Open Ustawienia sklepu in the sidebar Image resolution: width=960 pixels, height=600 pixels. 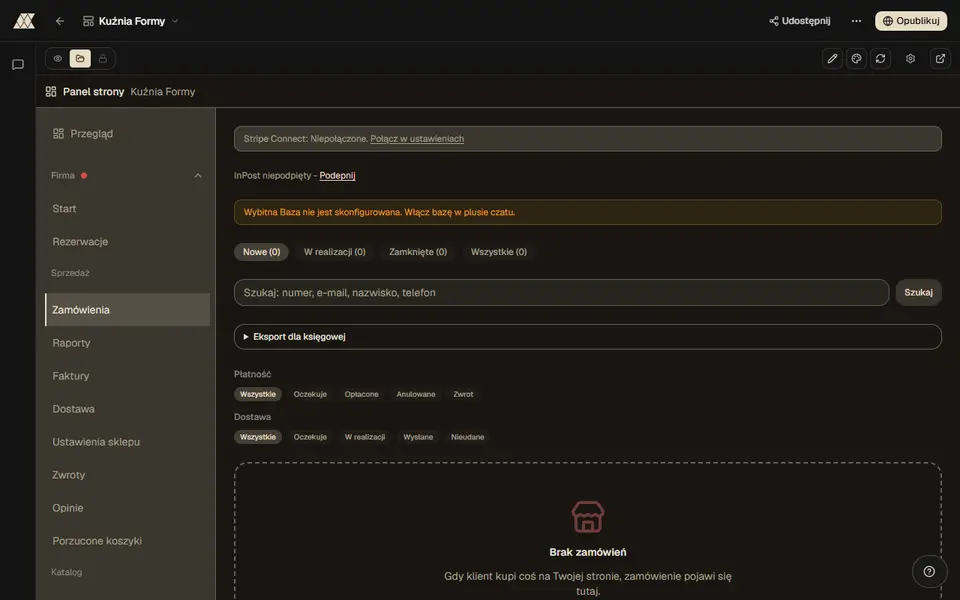tap(127, 442)
